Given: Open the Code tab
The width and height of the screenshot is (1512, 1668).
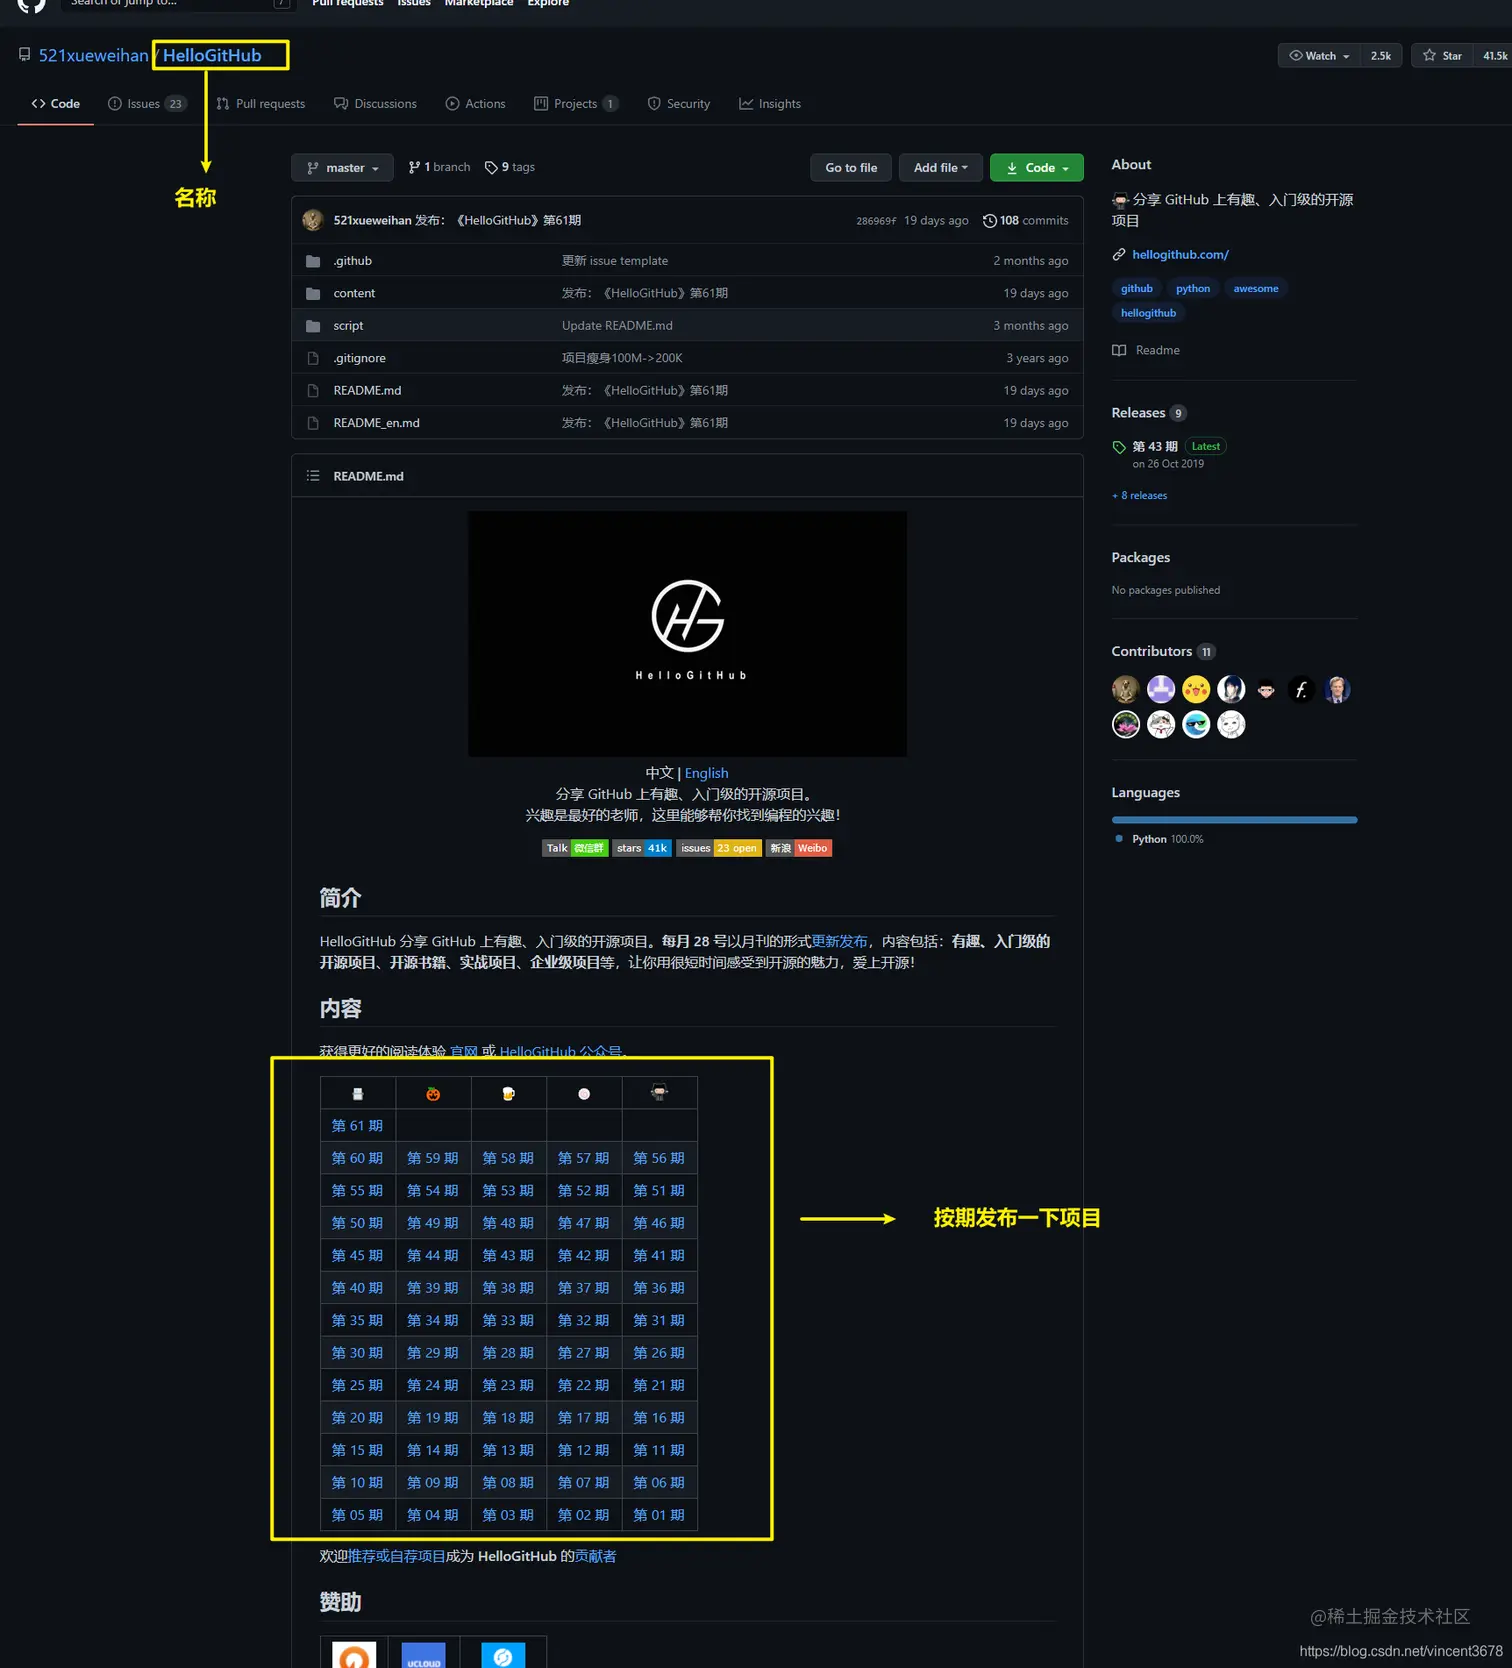Looking at the screenshot, I should click(56, 104).
